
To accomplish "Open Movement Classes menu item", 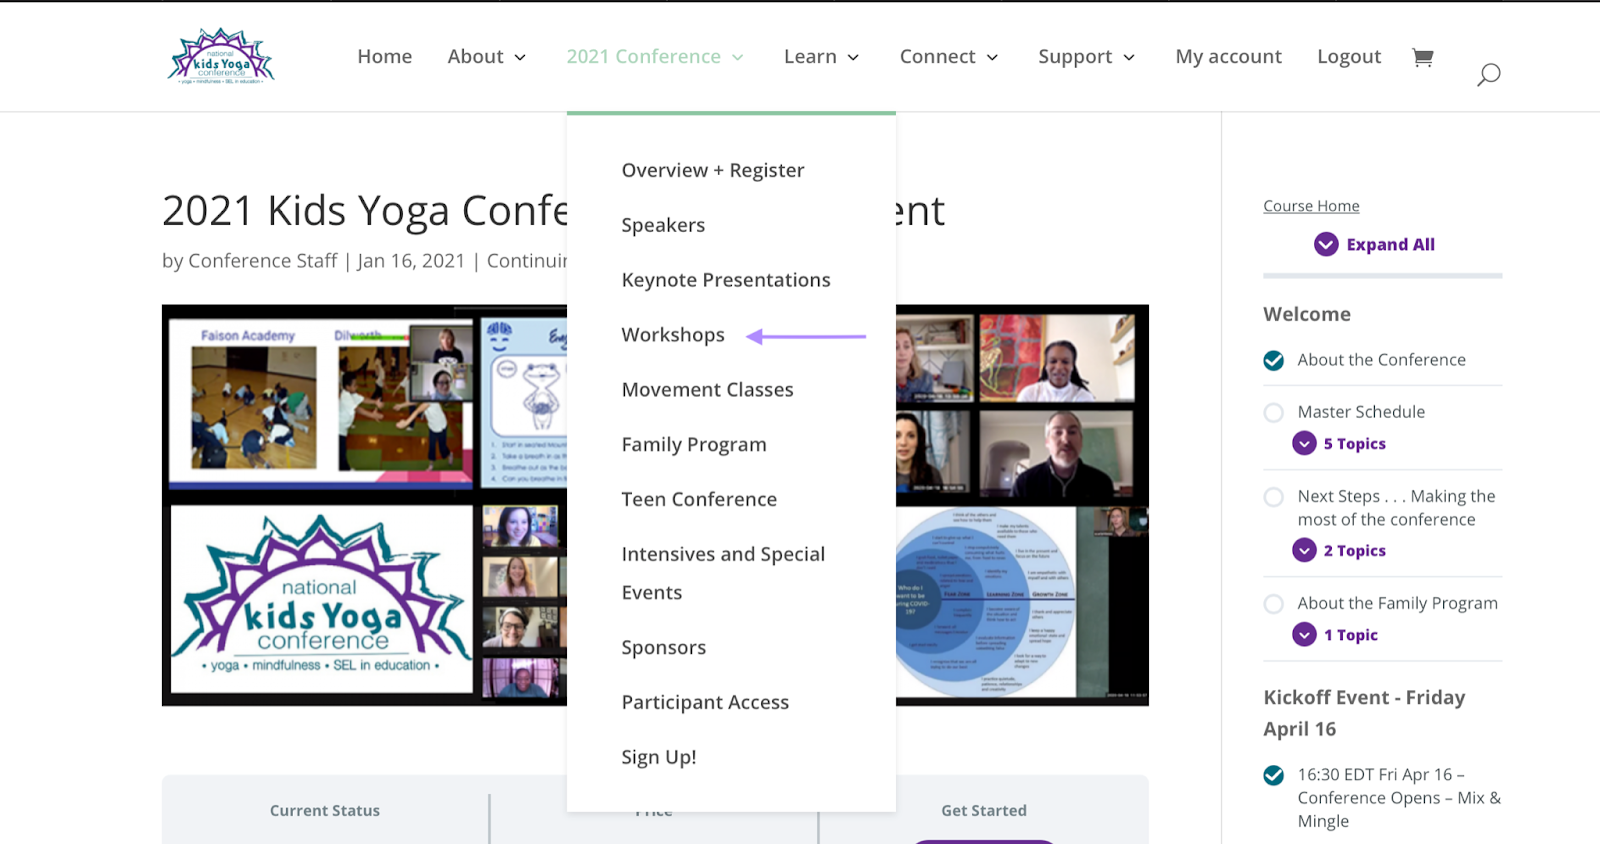I will click(x=707, y=390).
